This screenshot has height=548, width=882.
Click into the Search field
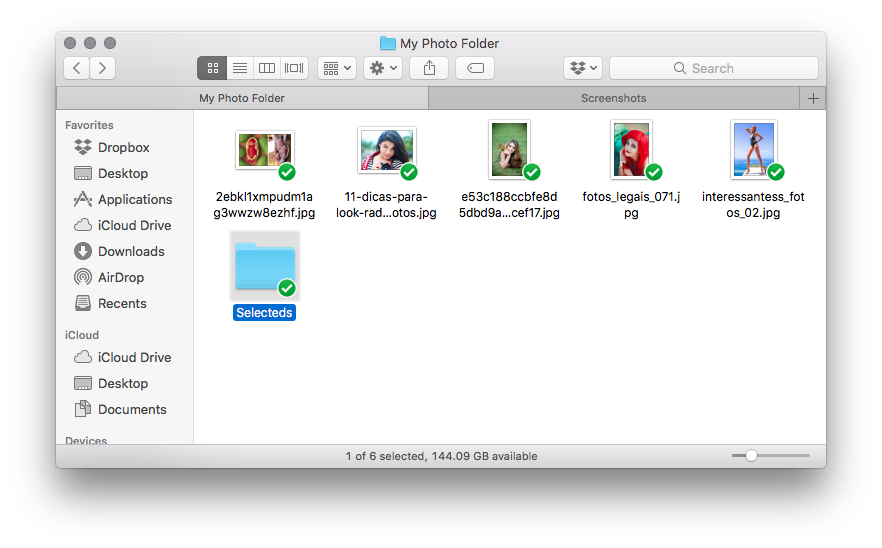714,68
